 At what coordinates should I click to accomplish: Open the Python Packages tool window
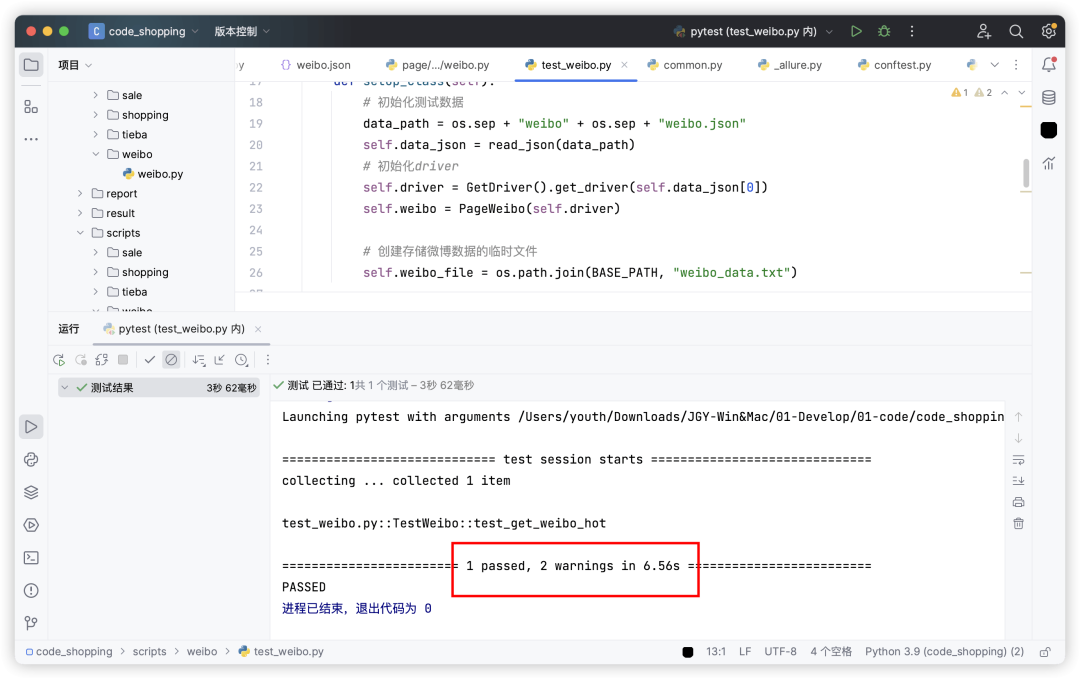click(x=31, y=459)
